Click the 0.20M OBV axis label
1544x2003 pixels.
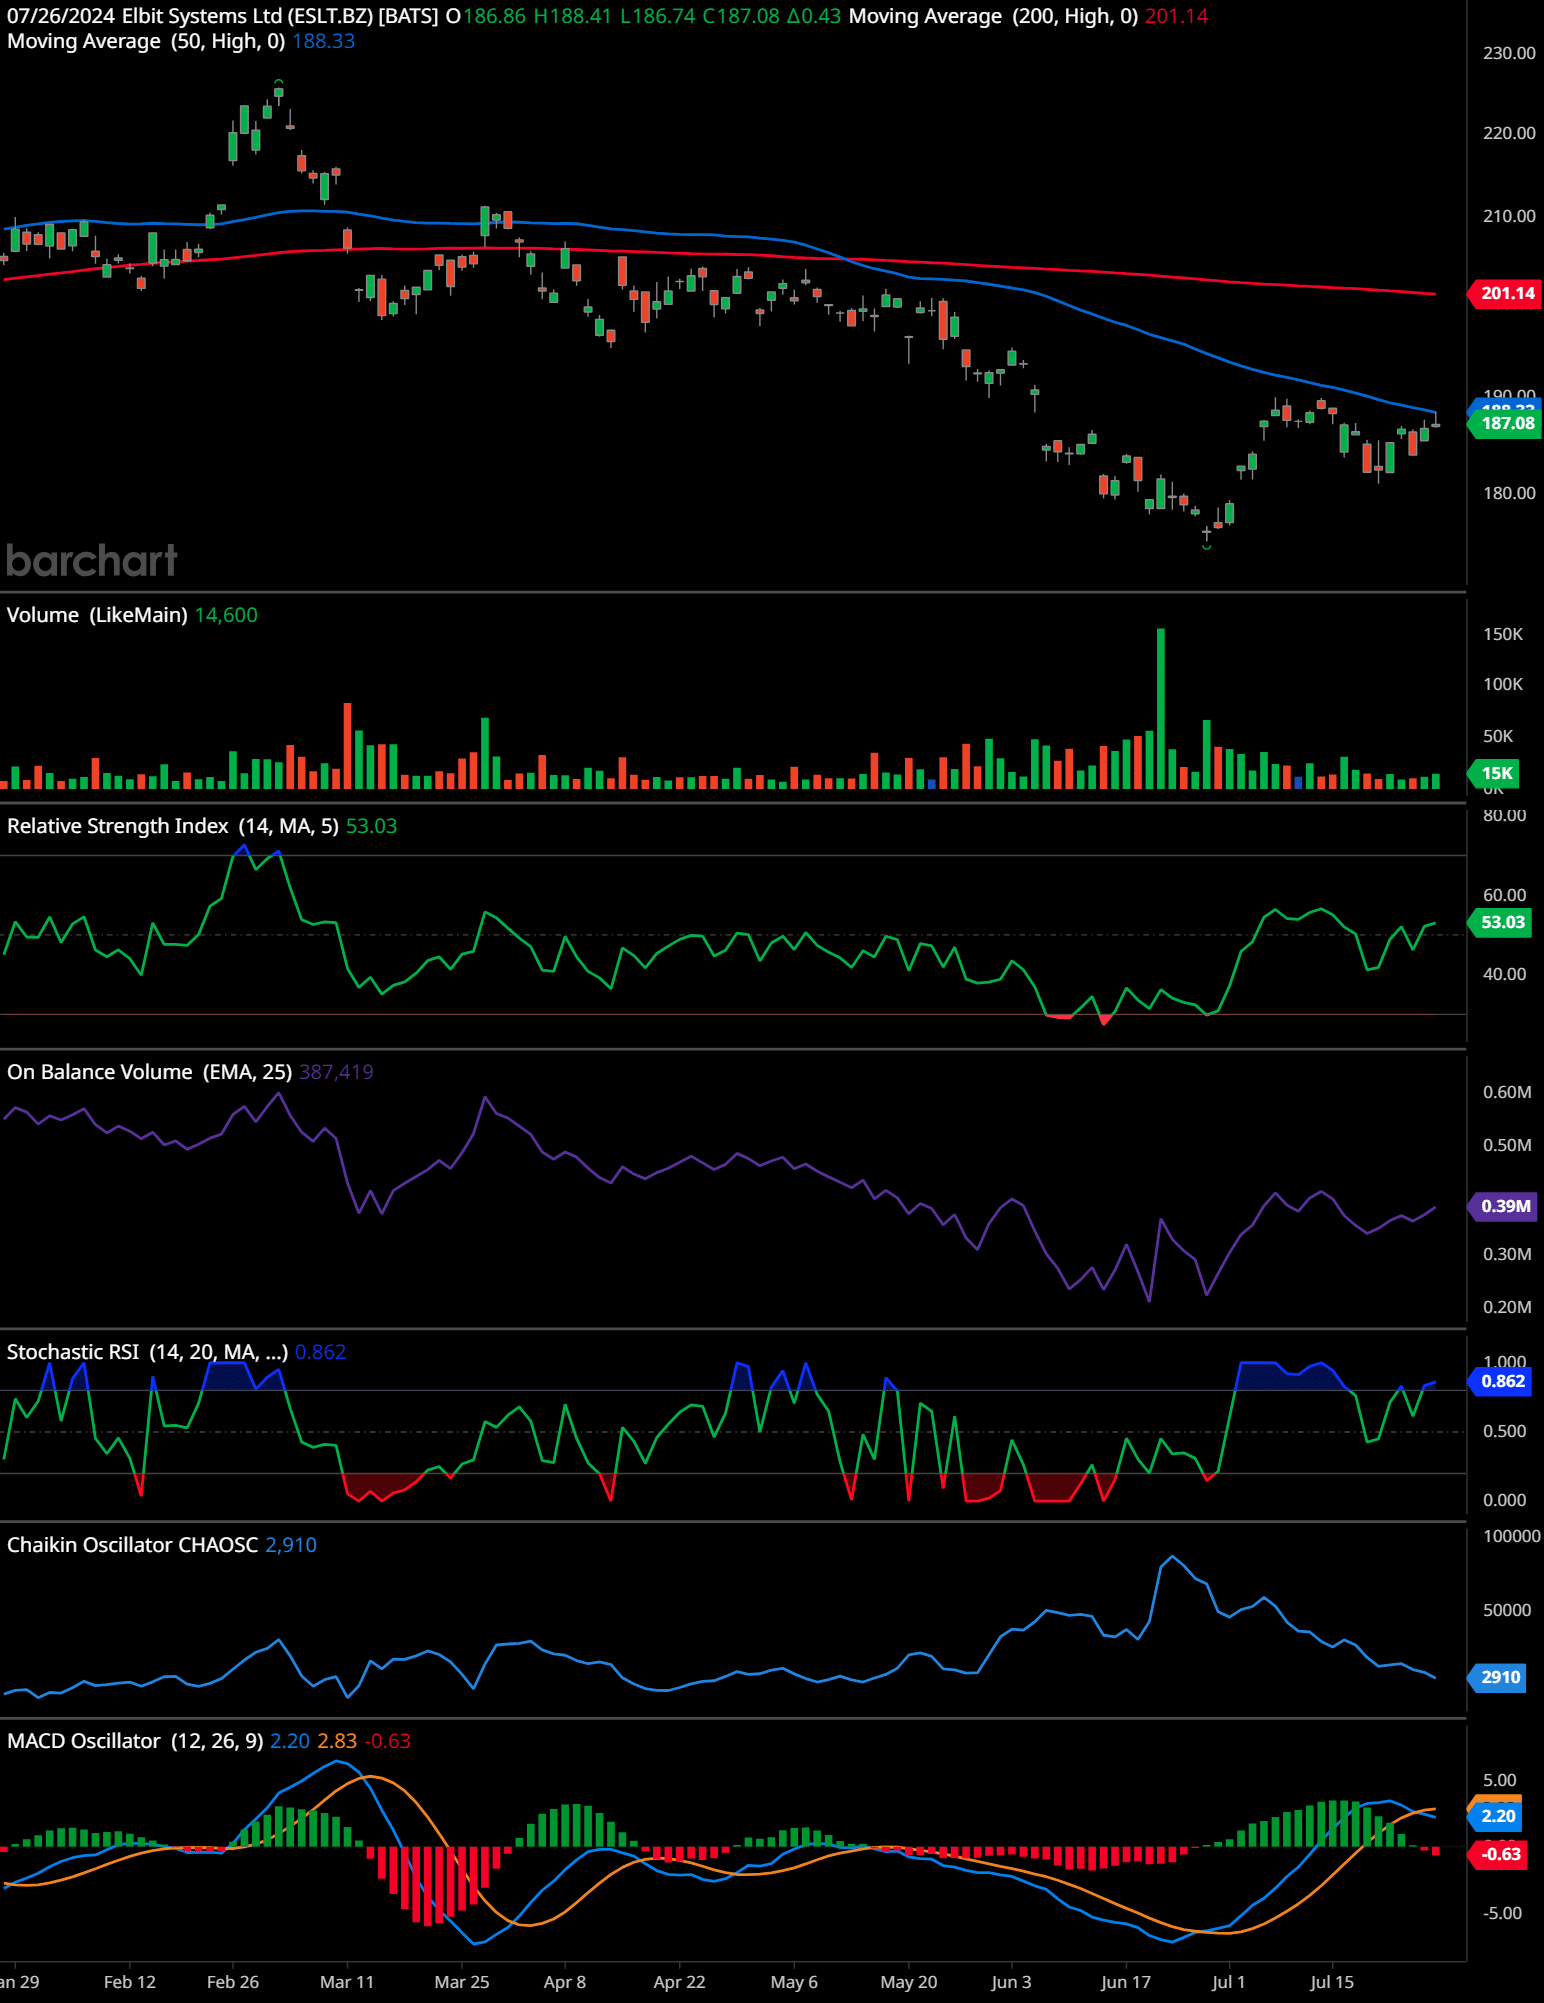coord(1507,1307)
